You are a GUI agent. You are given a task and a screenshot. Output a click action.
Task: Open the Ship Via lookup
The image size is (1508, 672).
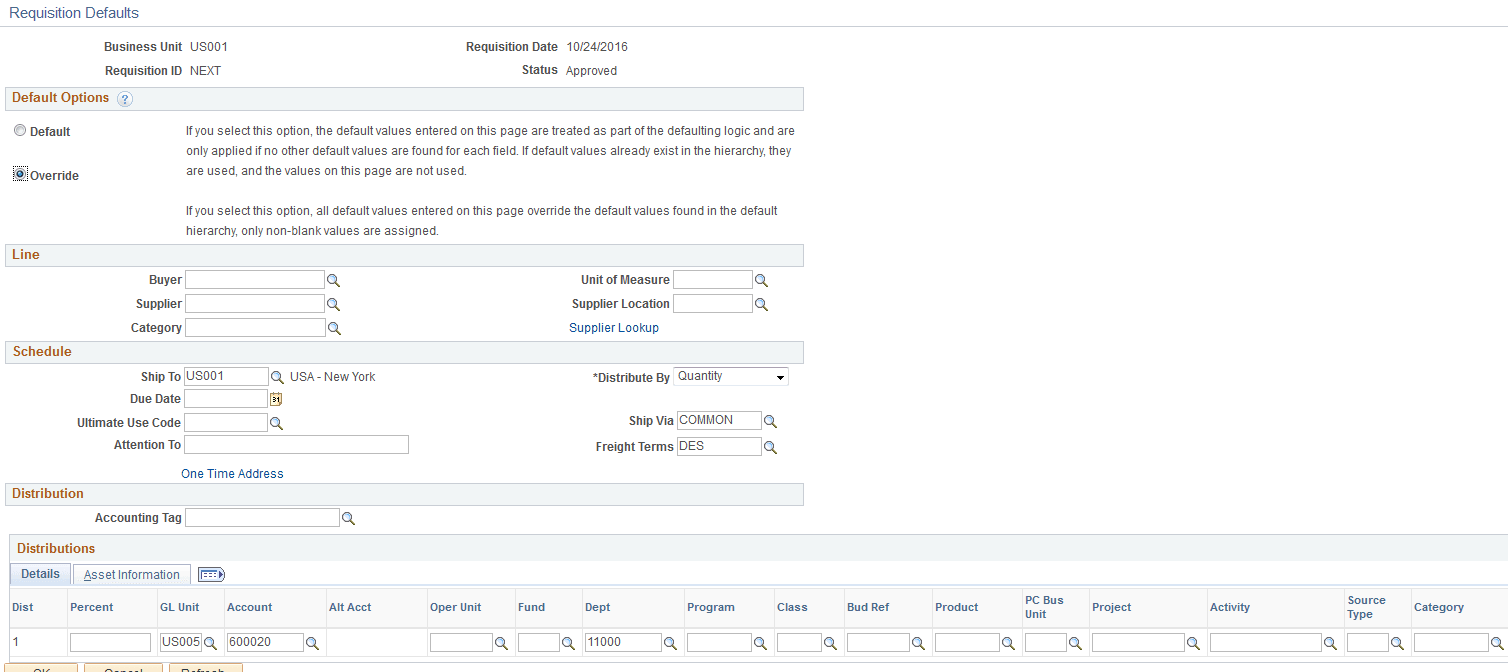tap(770, 420)
